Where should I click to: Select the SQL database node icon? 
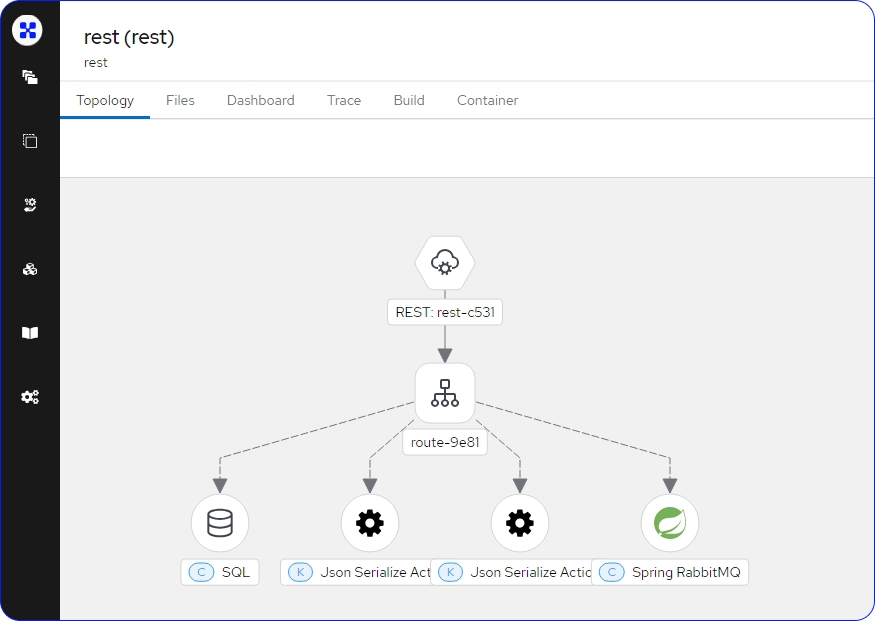pyautogui.click(x=220, y=523)
